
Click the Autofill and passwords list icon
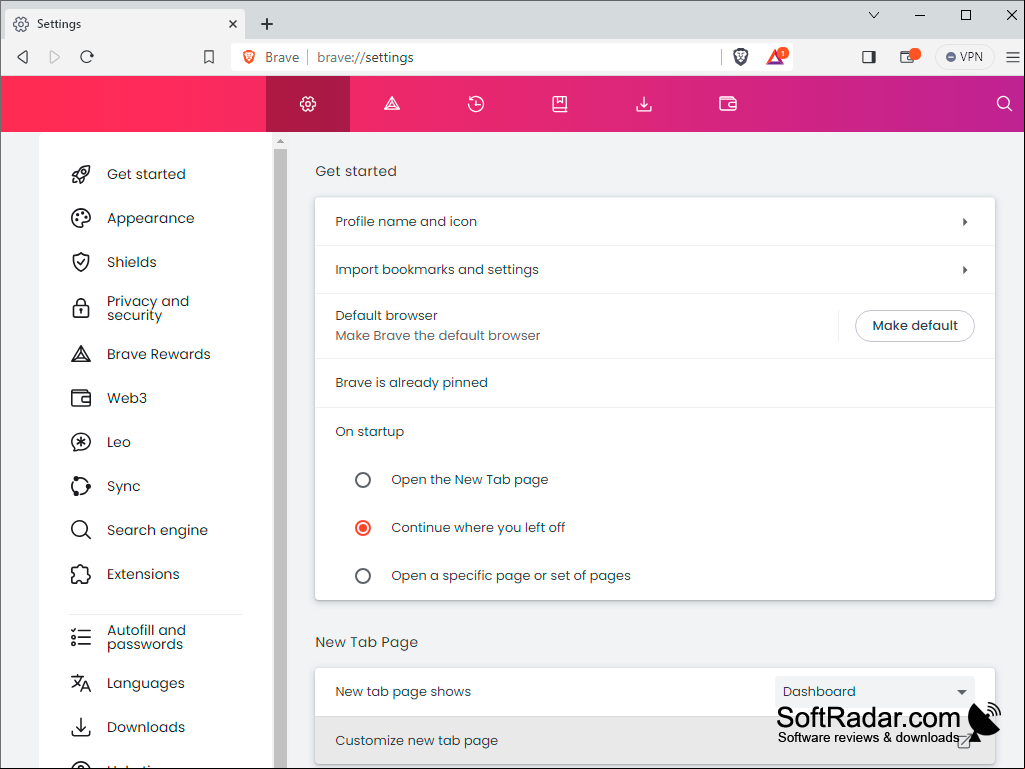81,637
